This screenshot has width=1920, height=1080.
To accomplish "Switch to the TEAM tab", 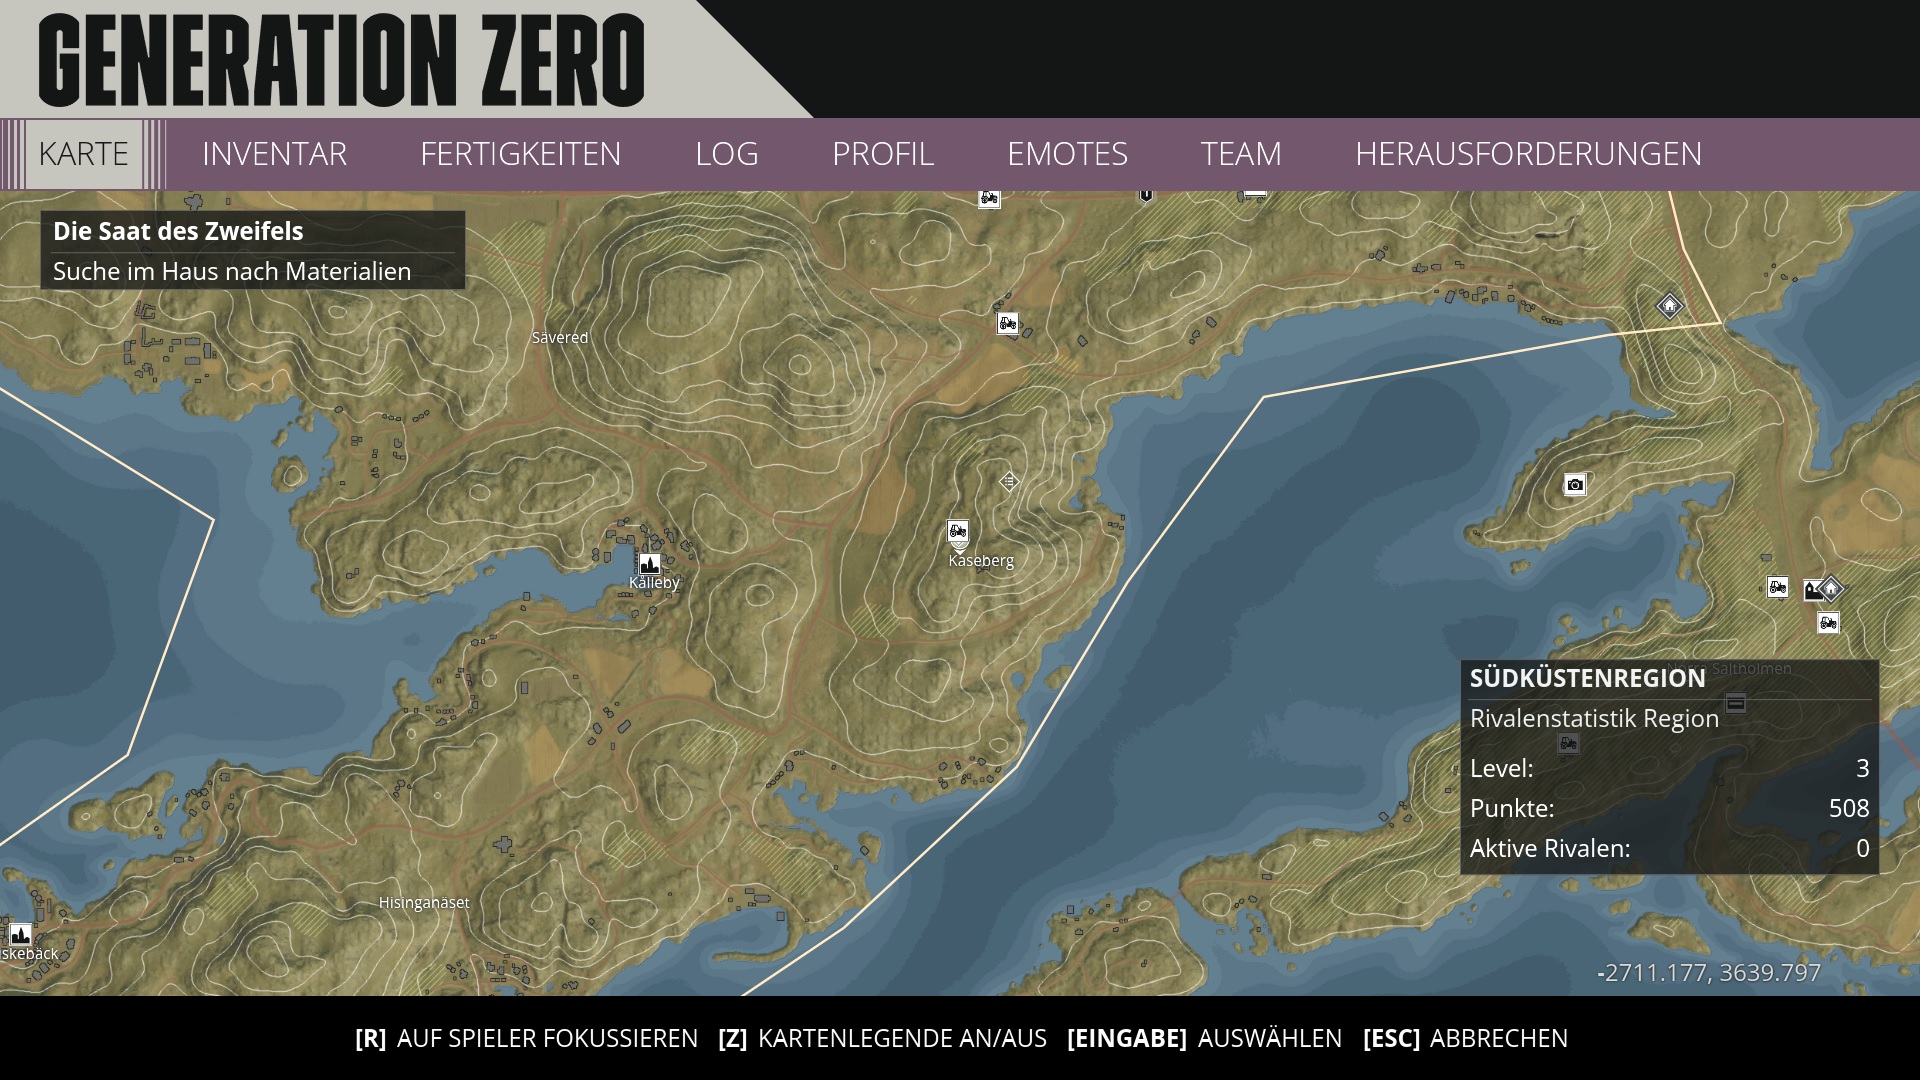I will (x=1241, y=154).
